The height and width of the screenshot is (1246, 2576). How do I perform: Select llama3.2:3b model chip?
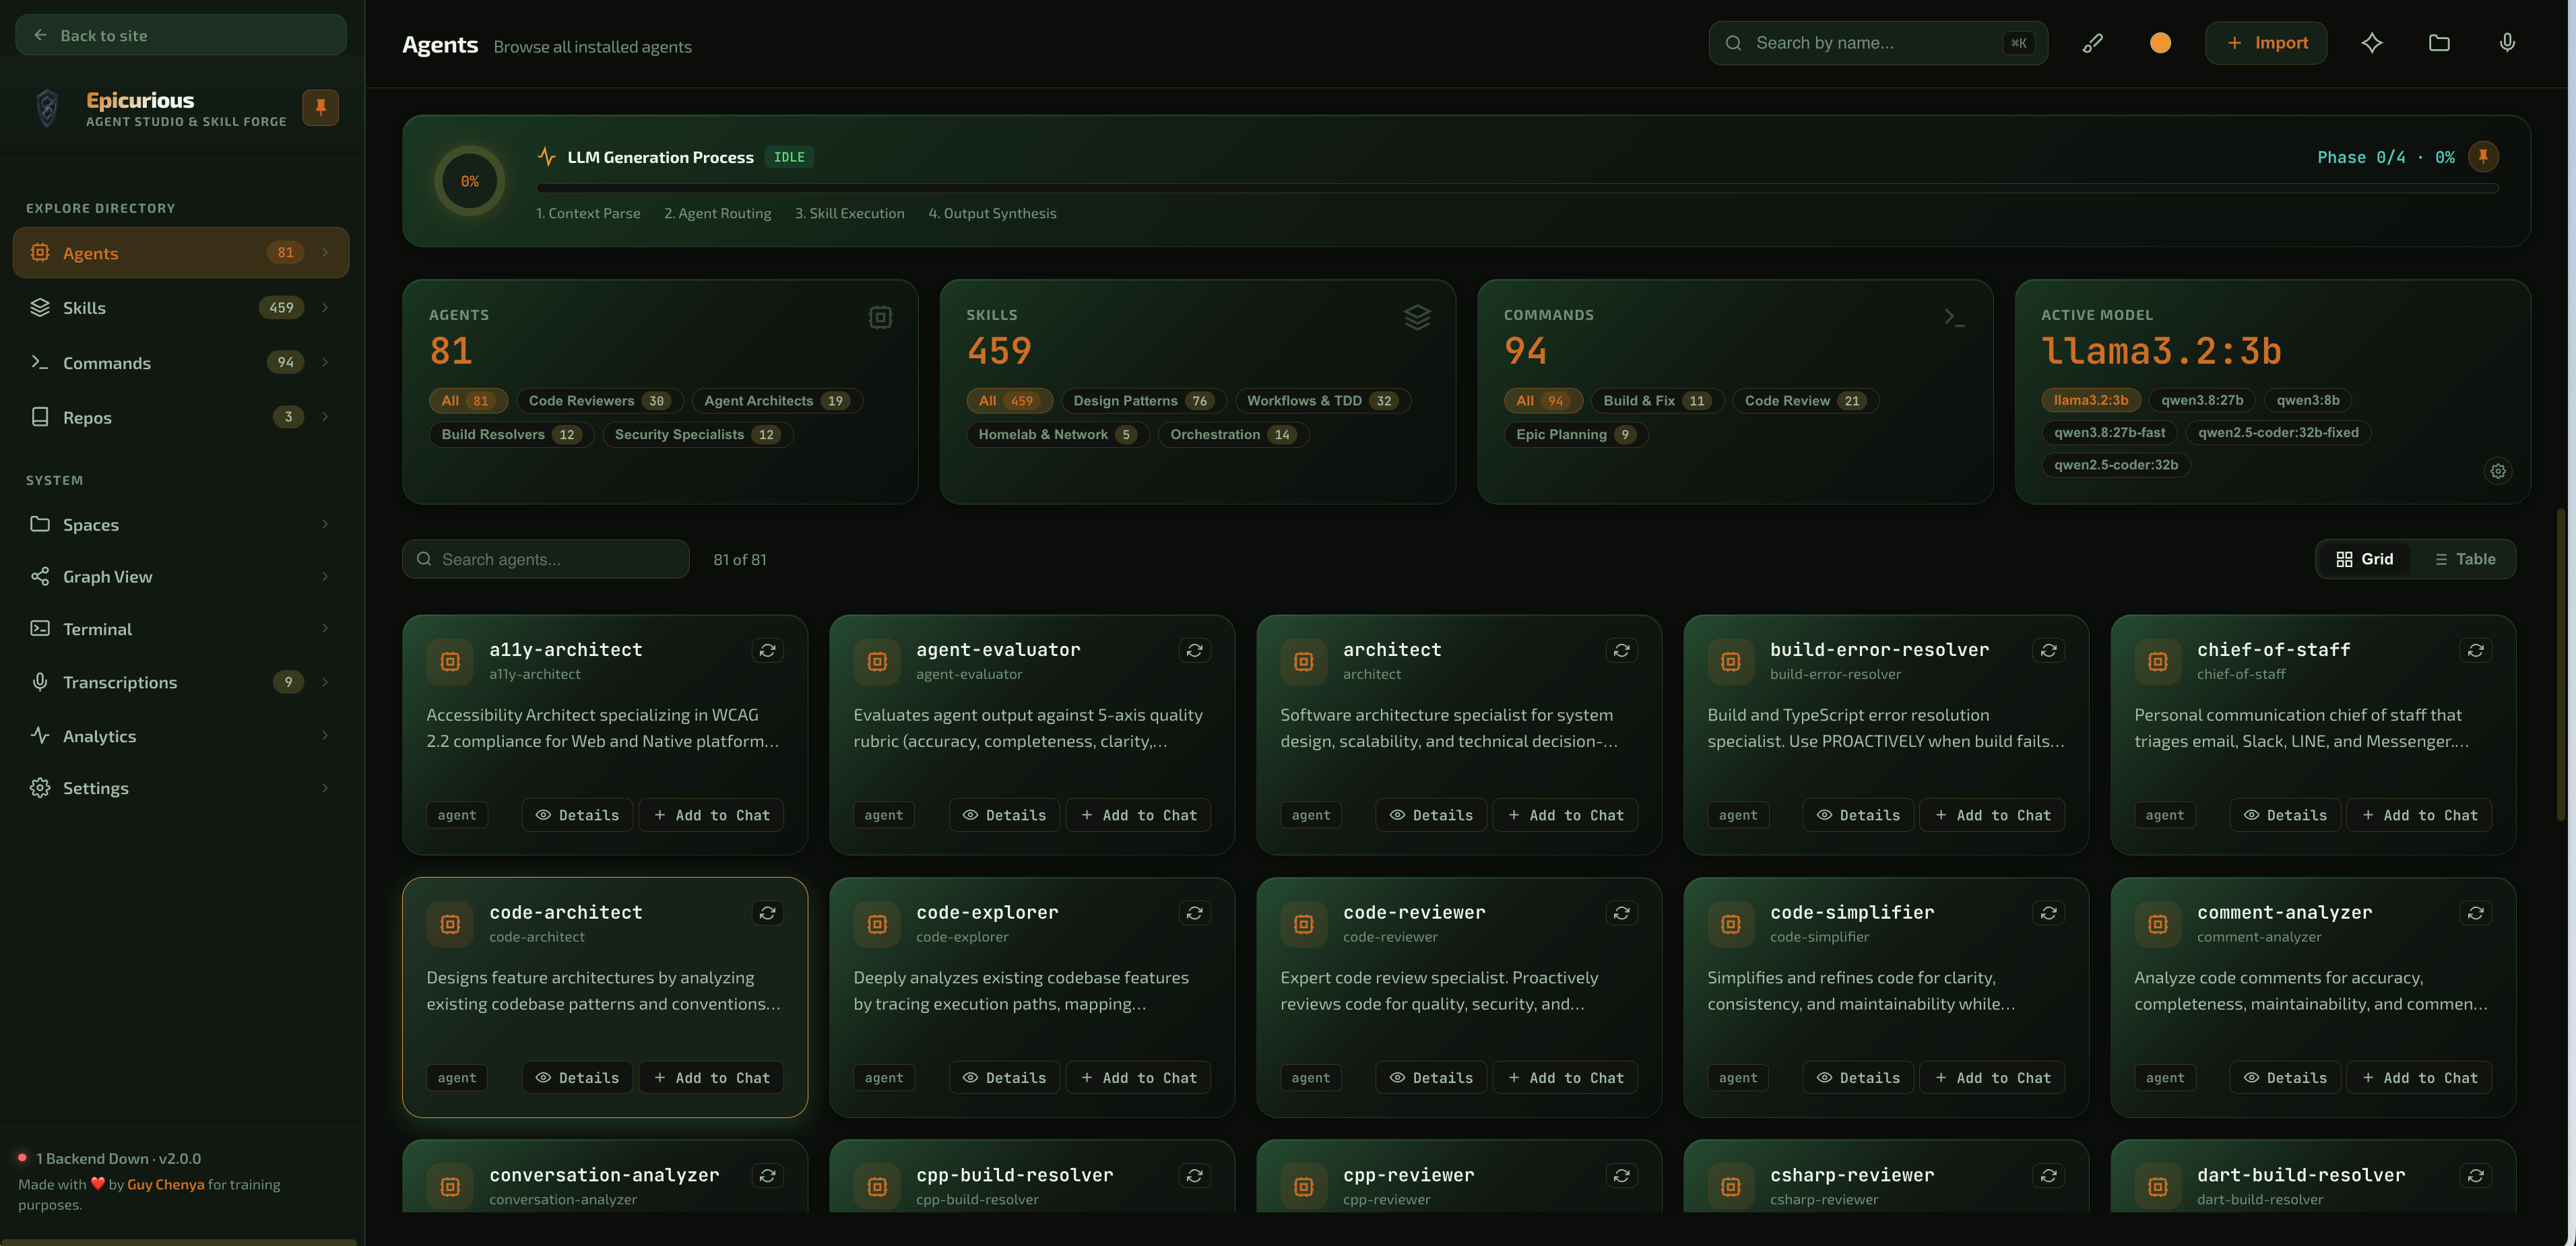click(x=2090, y=400)
